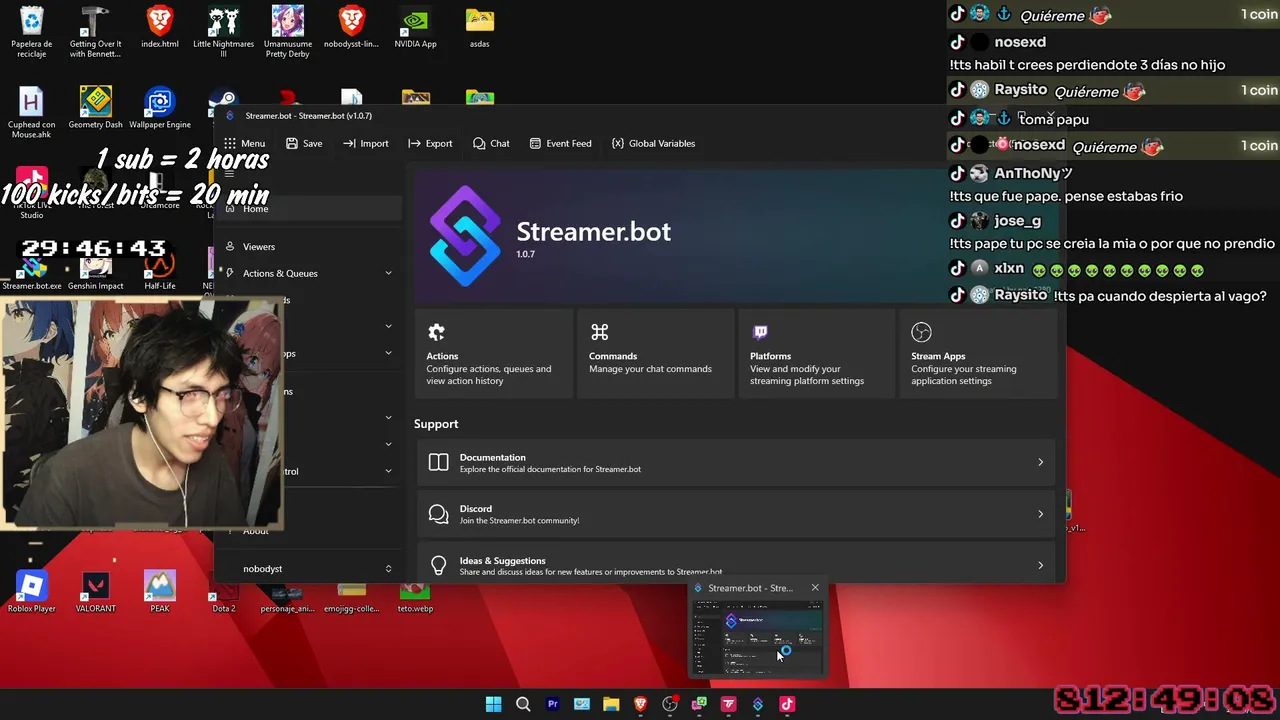Viewport: 1280px width, 720px height.
Task: Click the Windows Start button
Action: point(493,704)
